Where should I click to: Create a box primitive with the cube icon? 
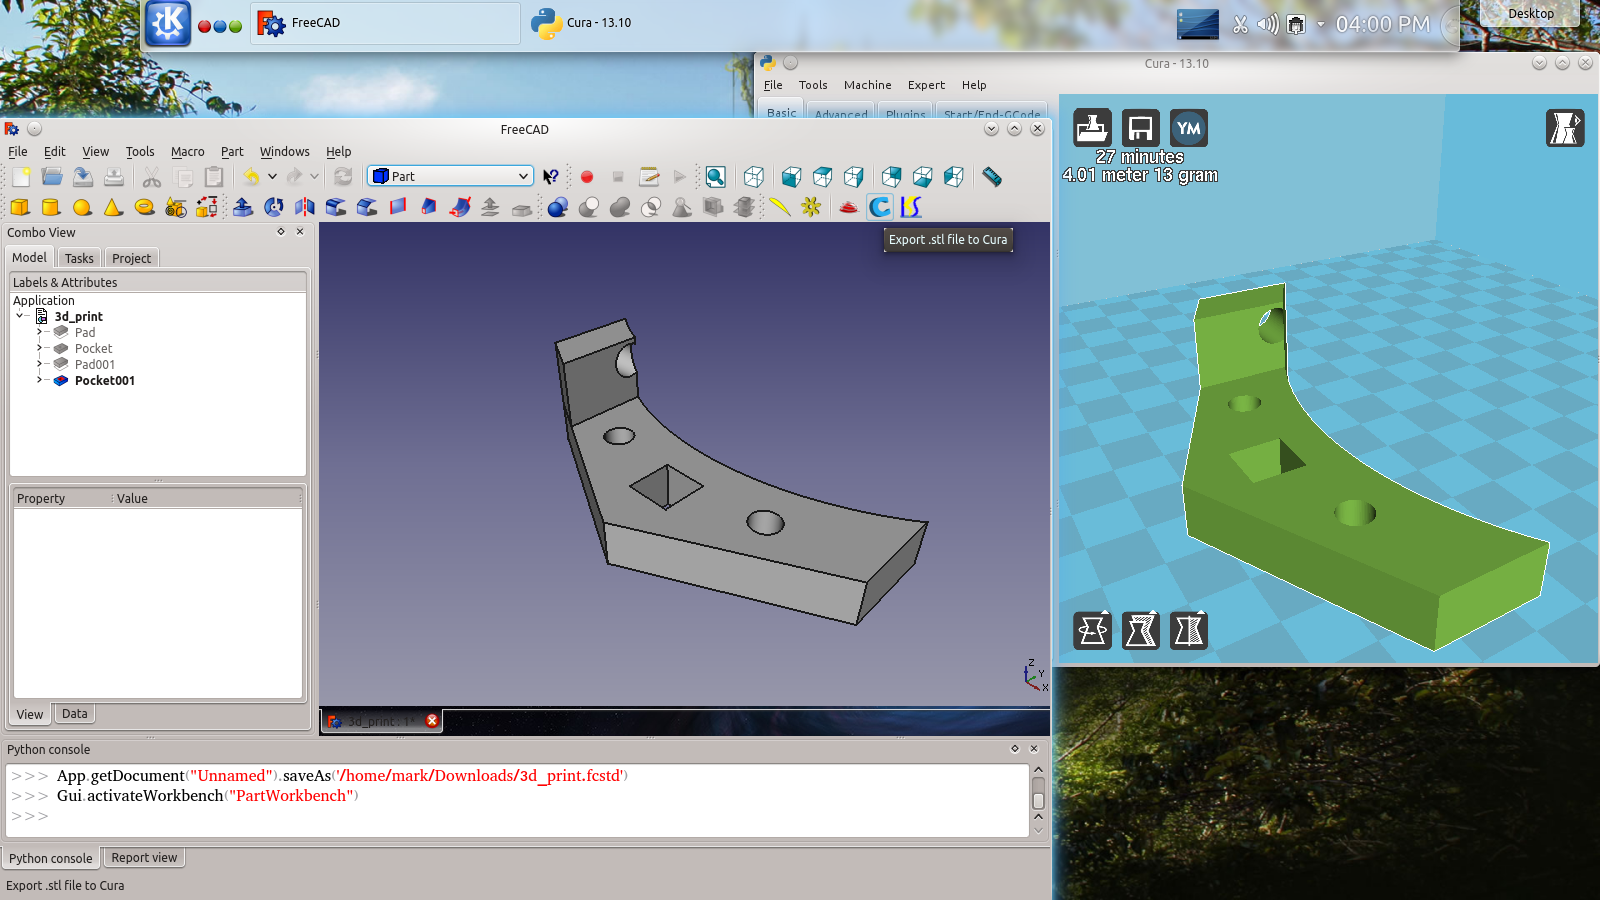coord(20,207)
